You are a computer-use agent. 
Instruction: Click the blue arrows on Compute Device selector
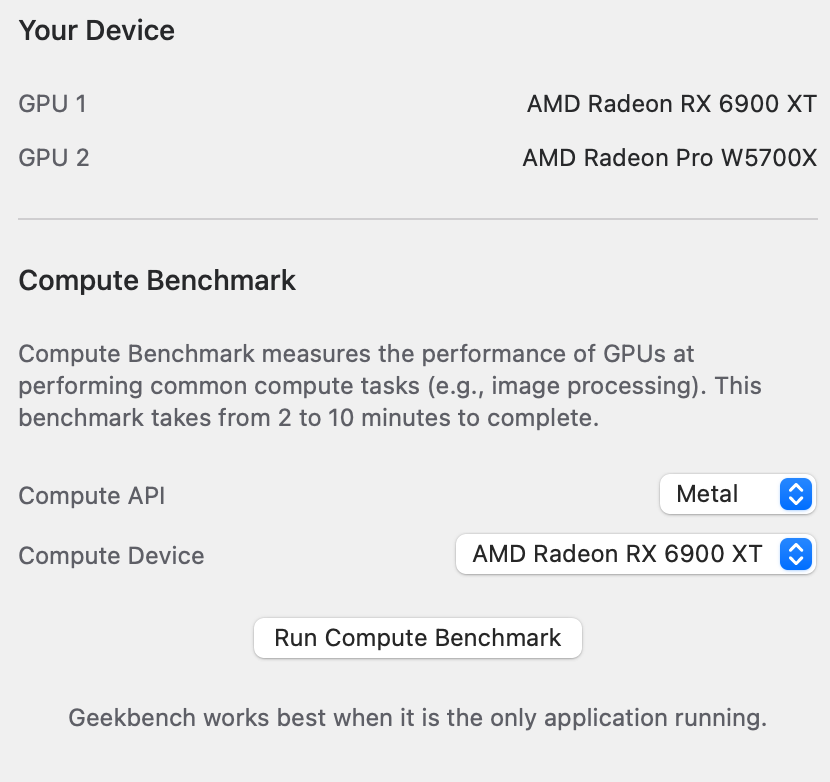(x=795, y=554)
